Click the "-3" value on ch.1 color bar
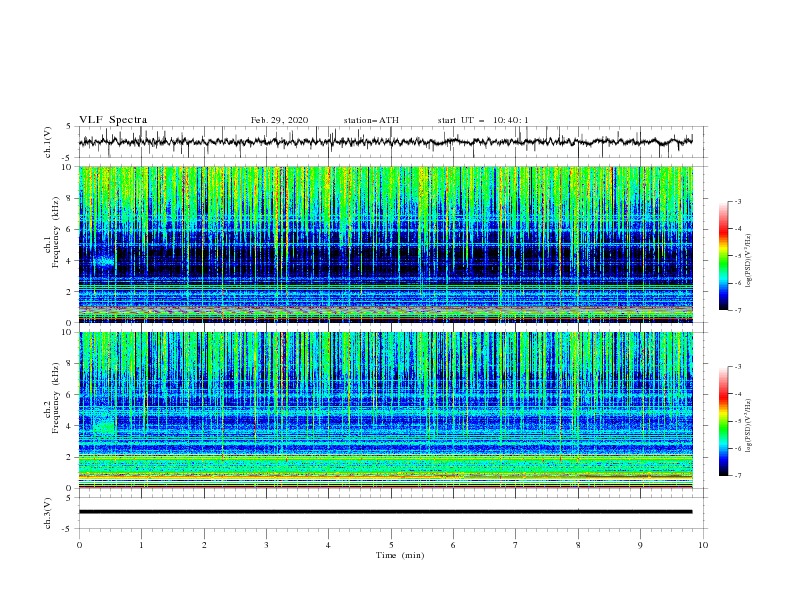Screen dimensions: 792x612 coord(737,201)
